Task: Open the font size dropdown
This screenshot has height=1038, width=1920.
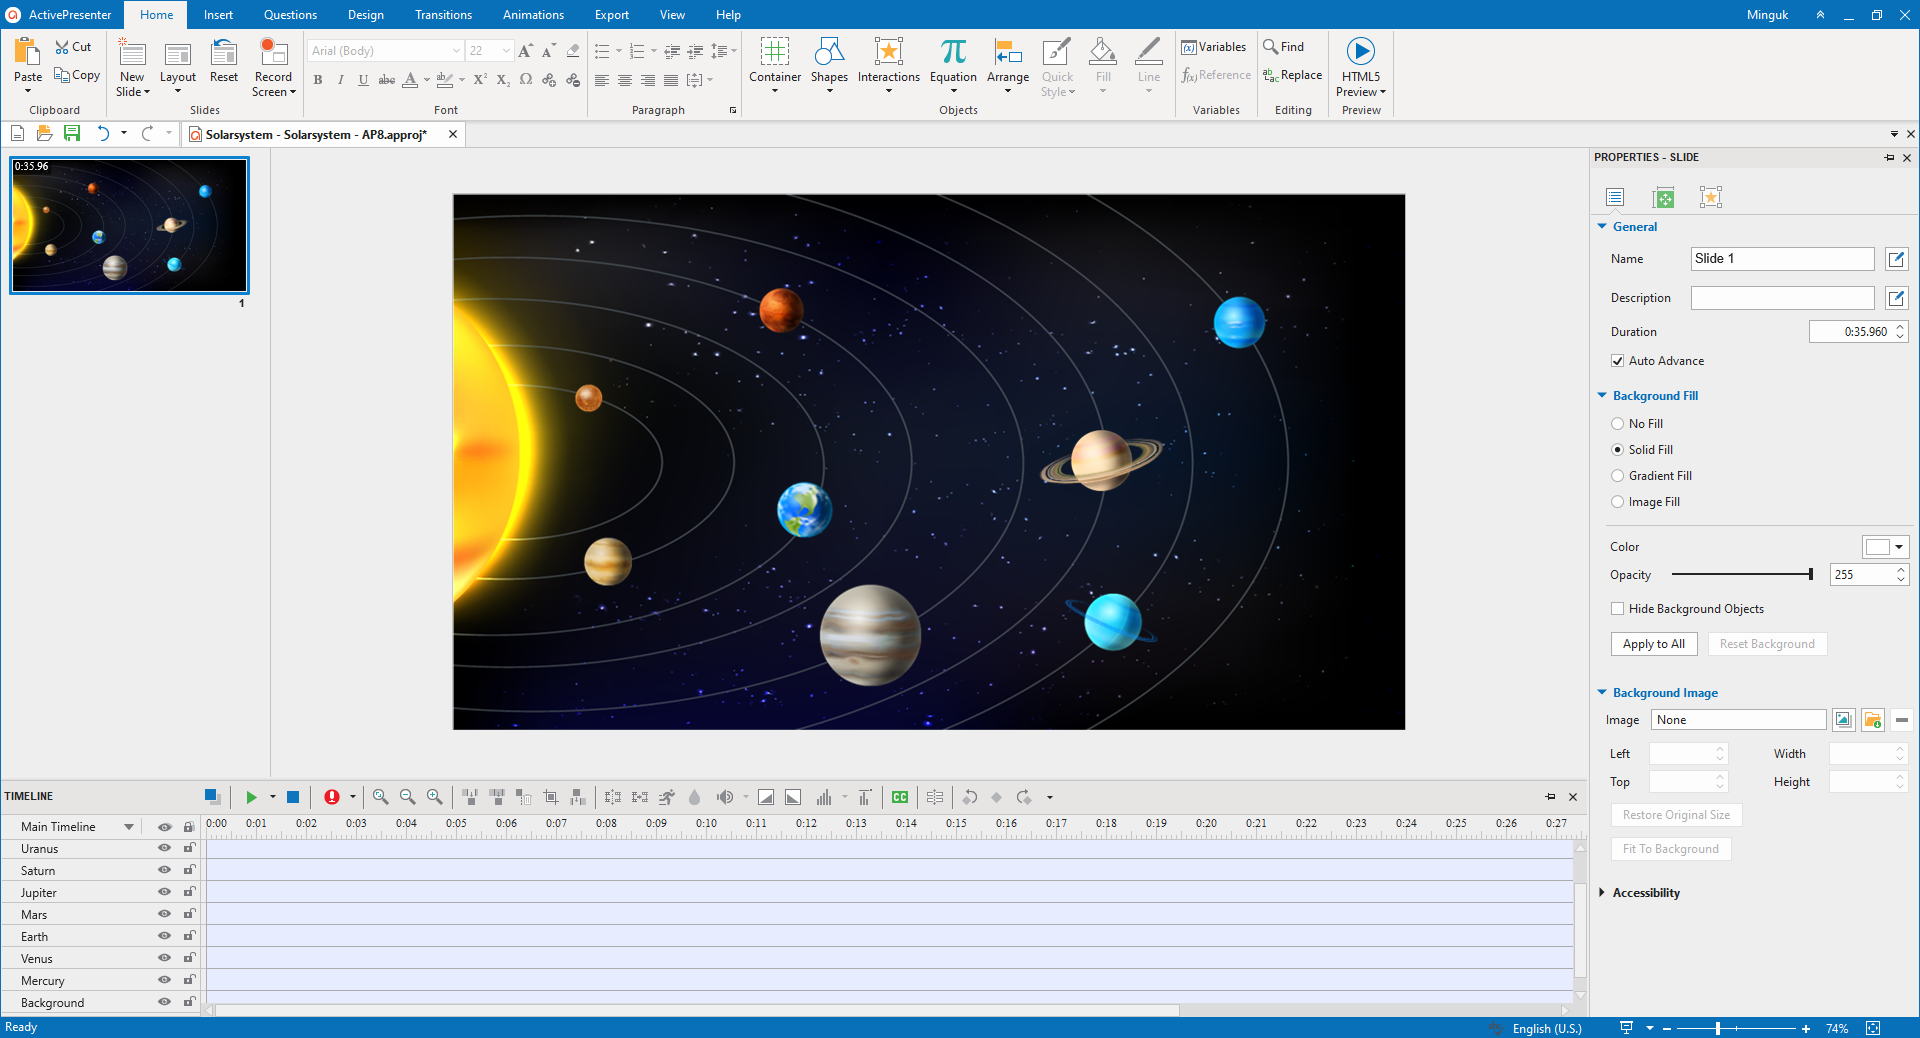Action: (x=506, y=51)
